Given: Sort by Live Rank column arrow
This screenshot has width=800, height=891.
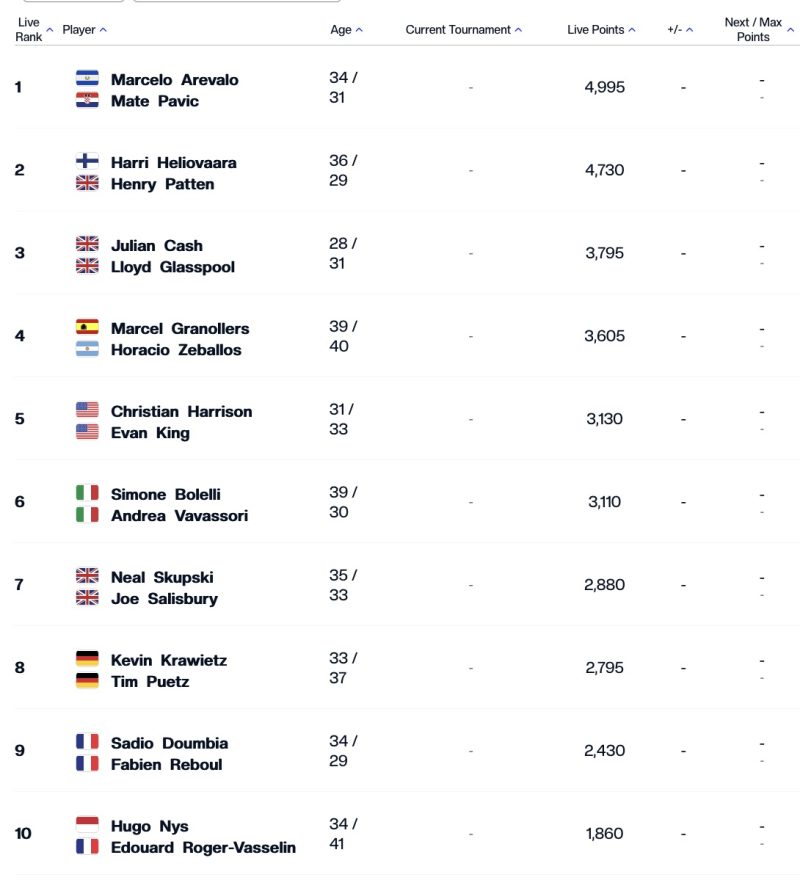Looking at the screenshot, I should 50,30.
